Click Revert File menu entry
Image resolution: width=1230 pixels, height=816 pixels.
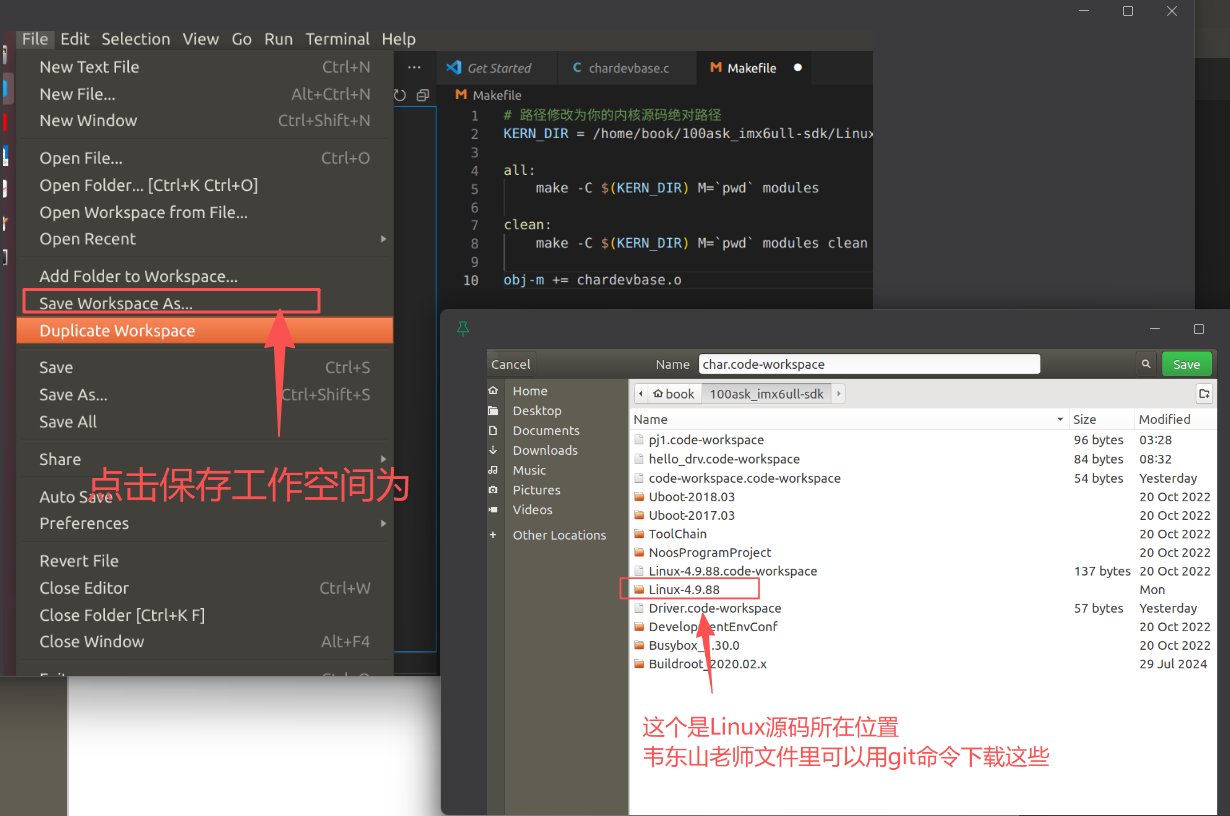point(204,561)
